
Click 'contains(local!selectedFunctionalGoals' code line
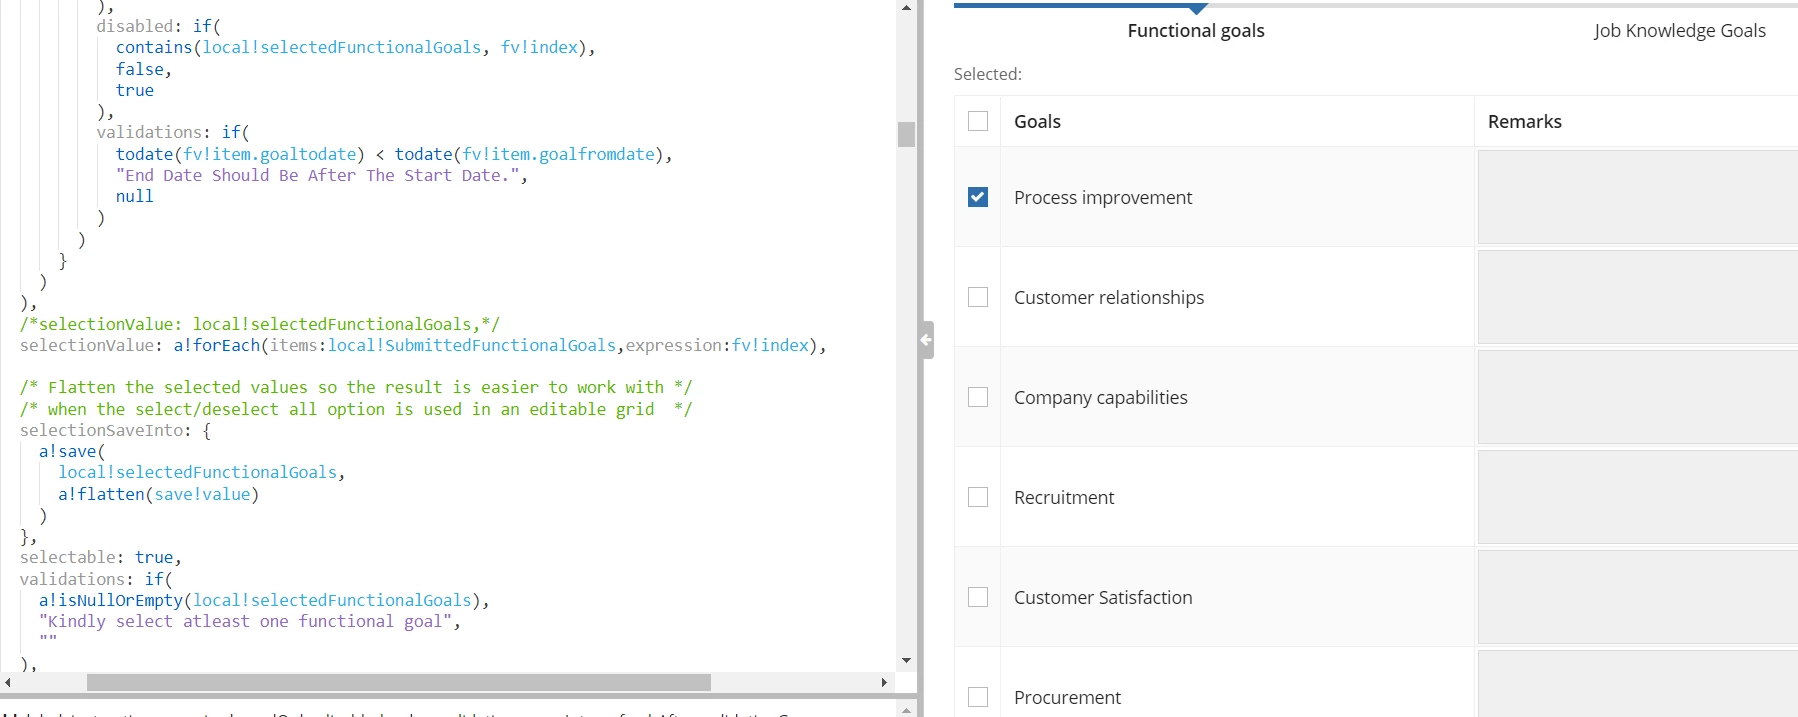pyautogui.click(x=356, y=47)
